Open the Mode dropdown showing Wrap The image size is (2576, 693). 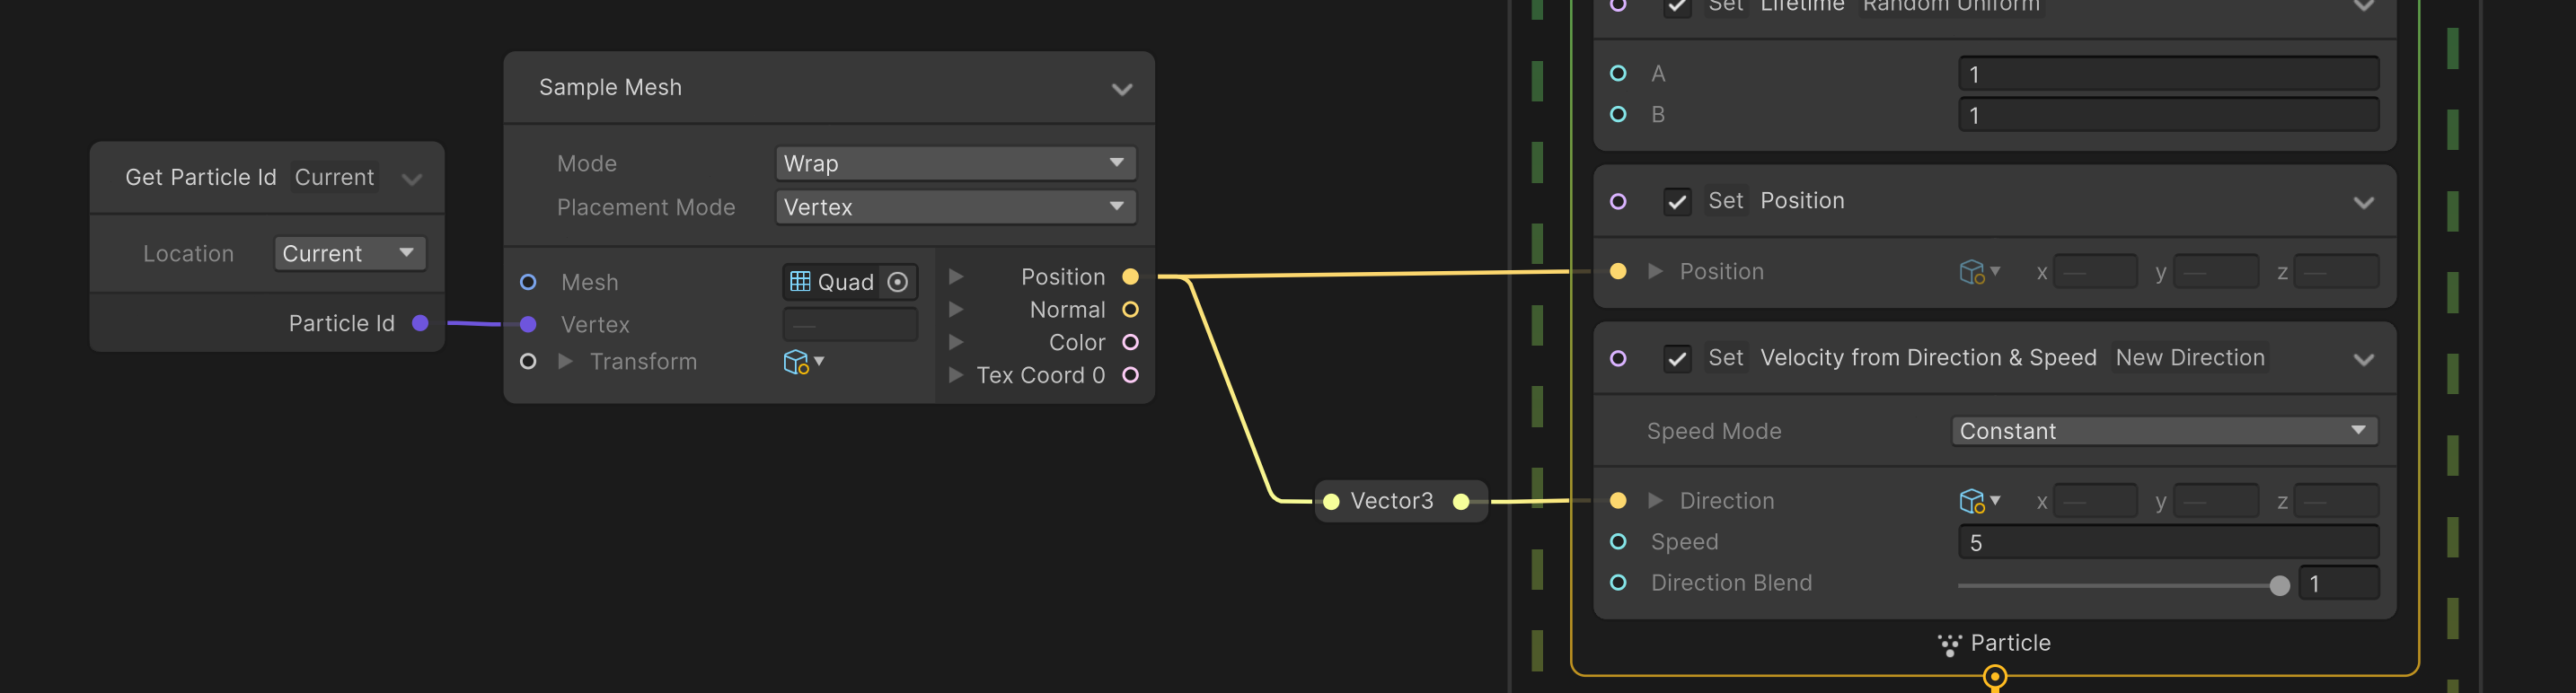click(x=955, y=163)
